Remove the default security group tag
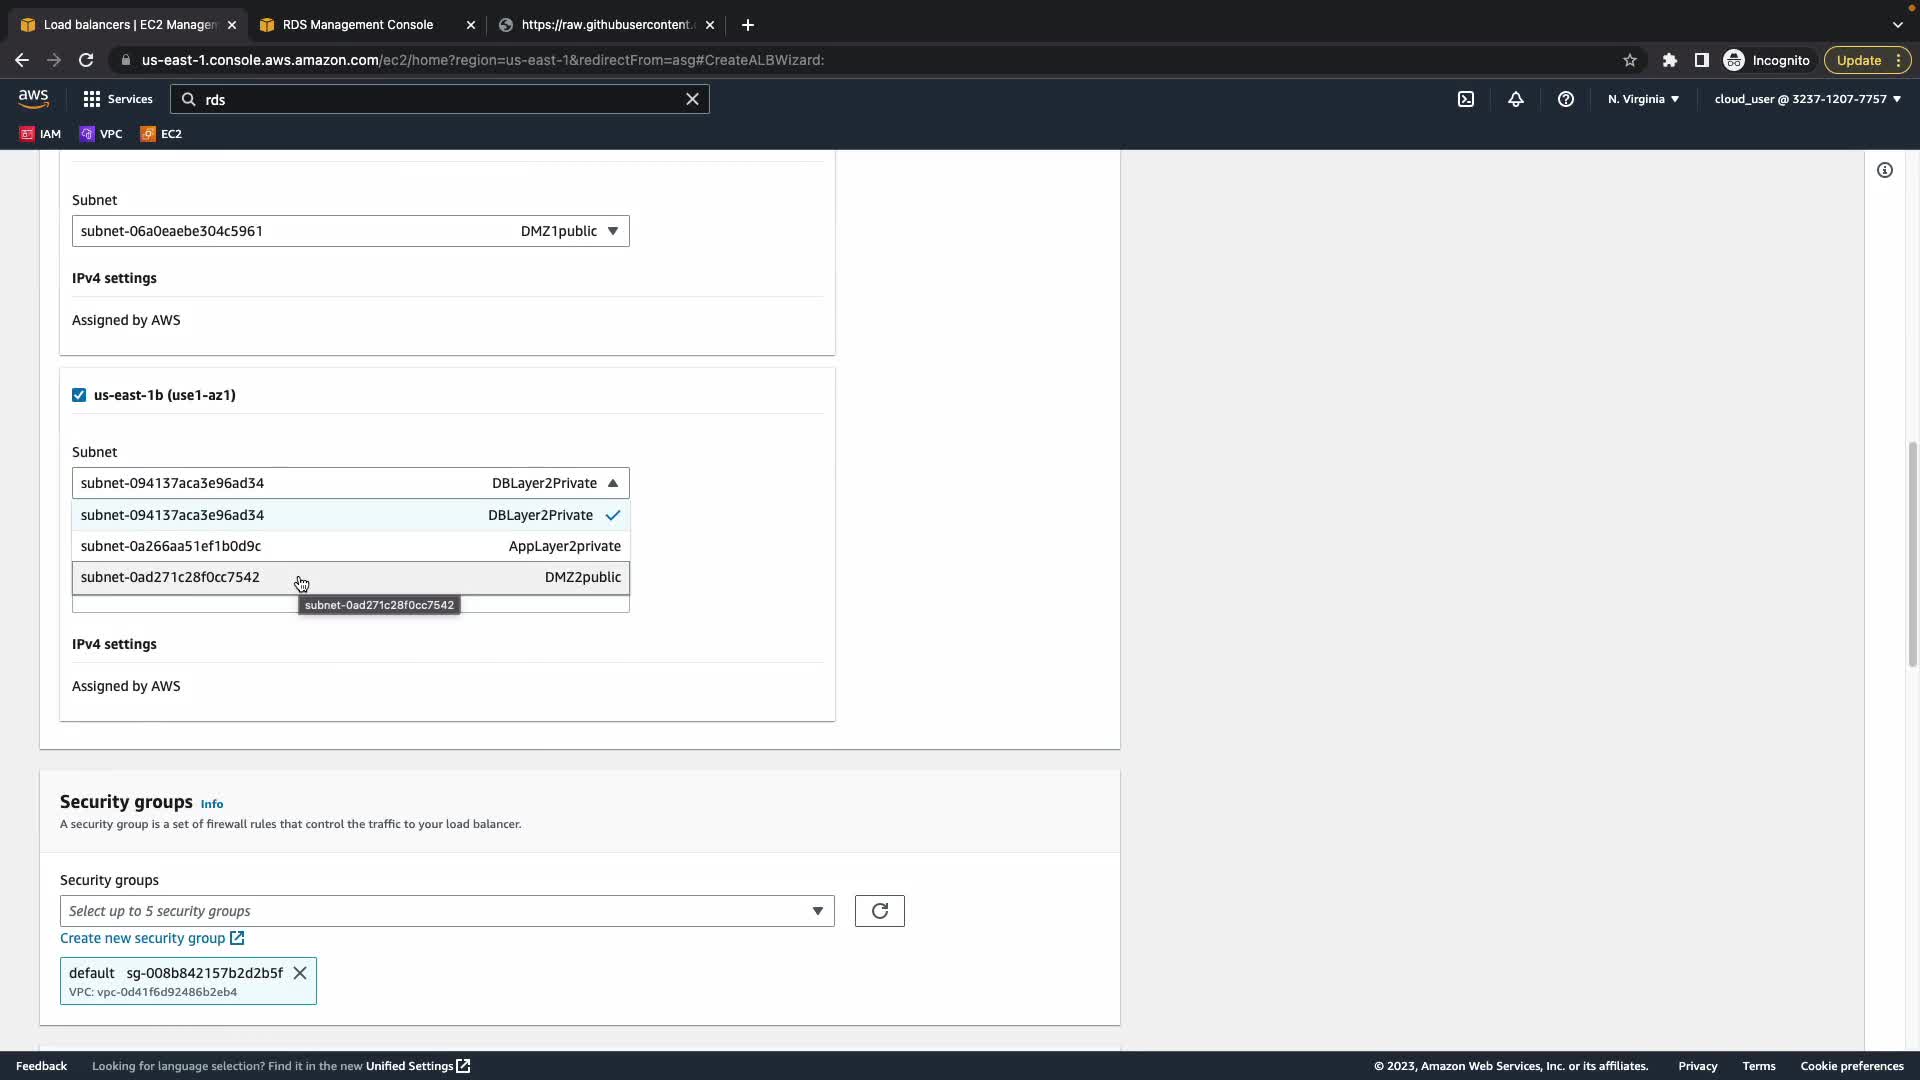Screen dimensions: 1920x1080 300,973
